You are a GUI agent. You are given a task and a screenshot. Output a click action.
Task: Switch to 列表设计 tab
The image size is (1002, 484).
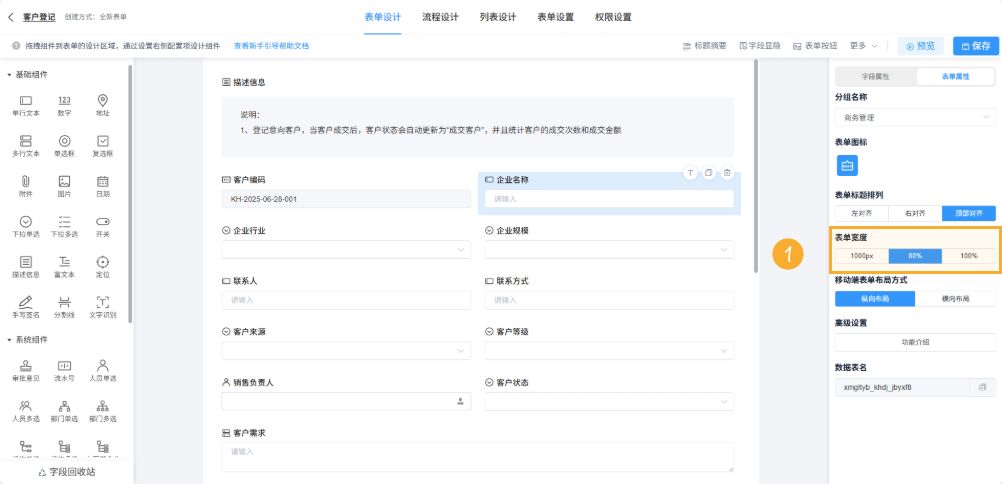point(498,17)
